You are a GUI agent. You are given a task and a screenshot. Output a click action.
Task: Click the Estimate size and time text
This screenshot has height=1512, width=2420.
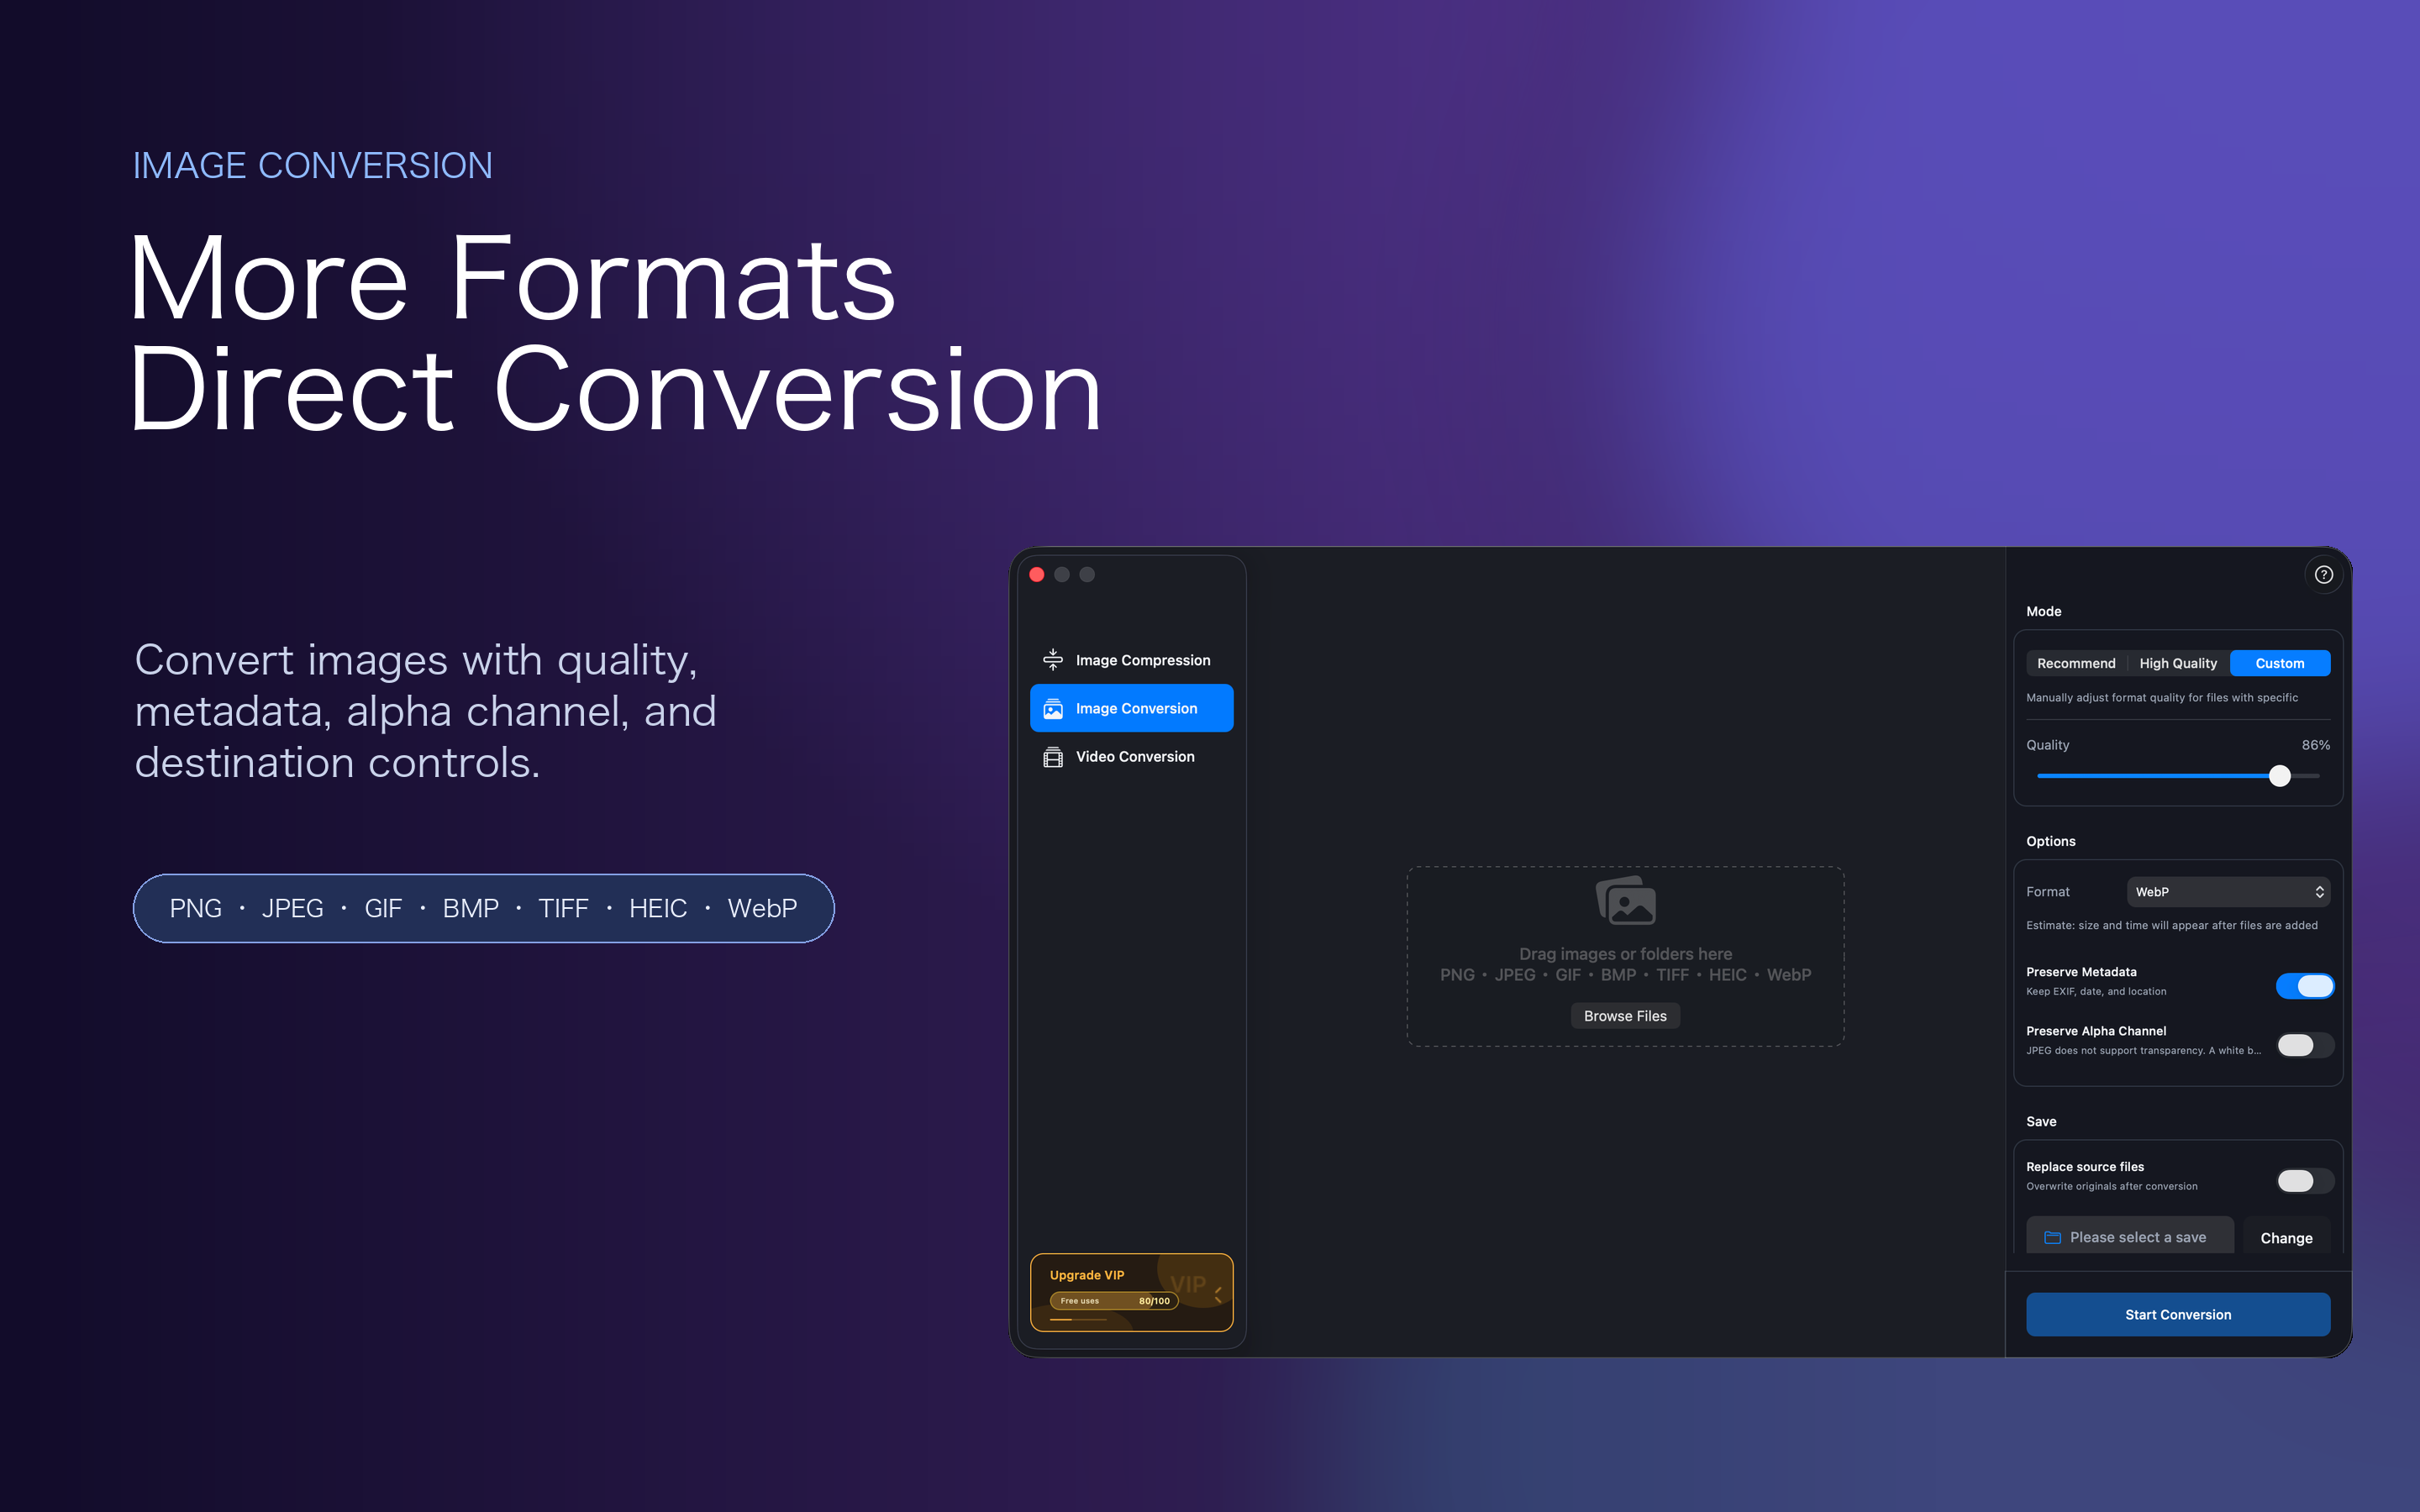[2172, 925]
